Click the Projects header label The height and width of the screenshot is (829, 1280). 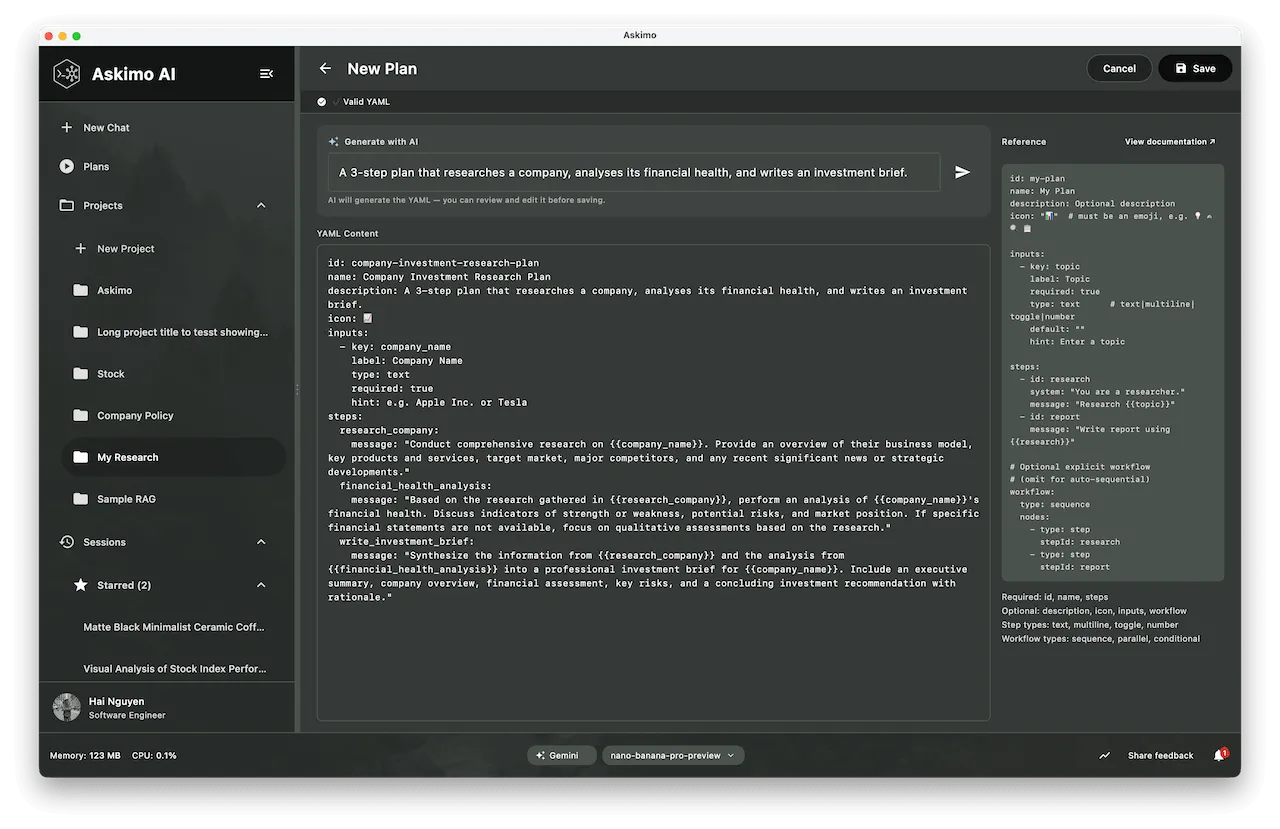(x=103, y=206)
